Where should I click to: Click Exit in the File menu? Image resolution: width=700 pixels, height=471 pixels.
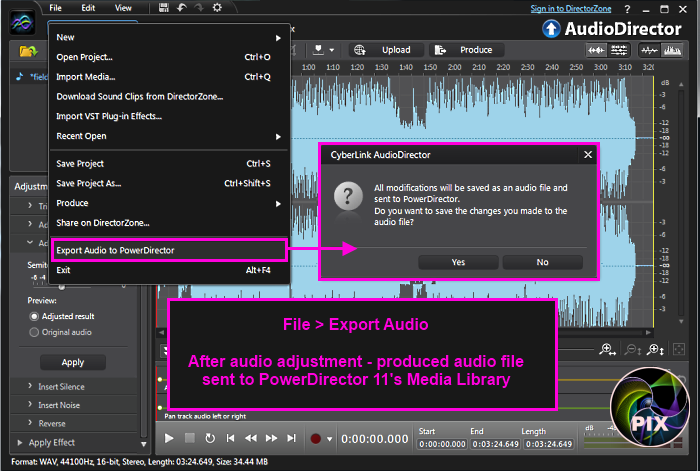pyautogui.click(x=169, y=270)
